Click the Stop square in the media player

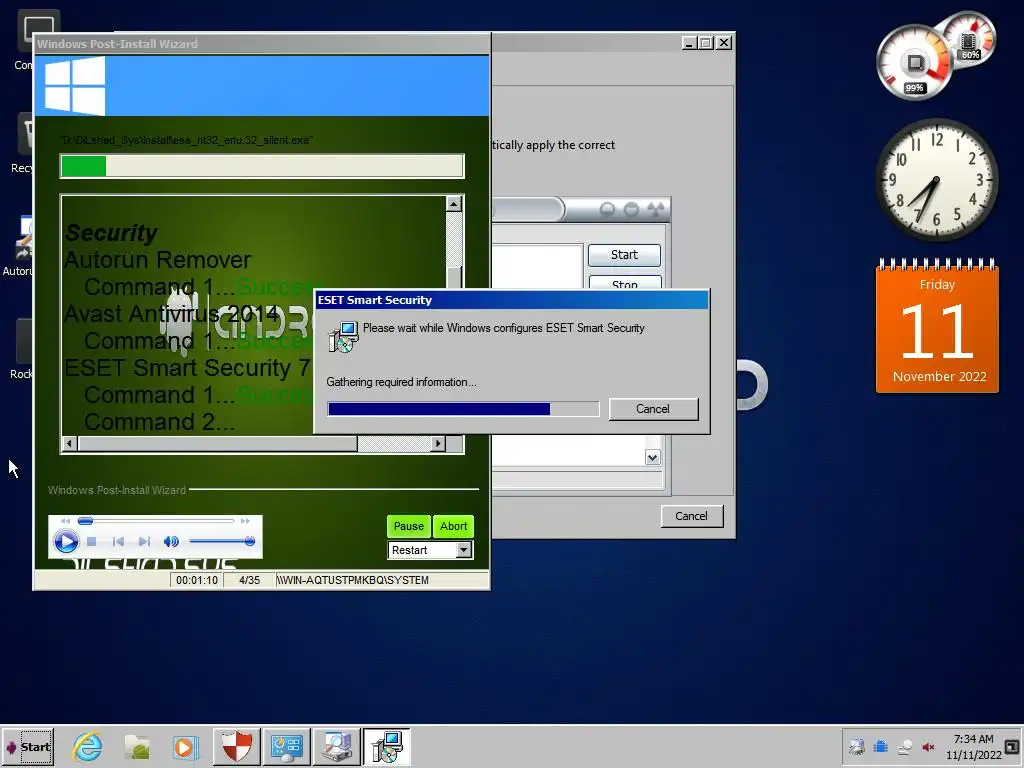[x=92, y=541]
